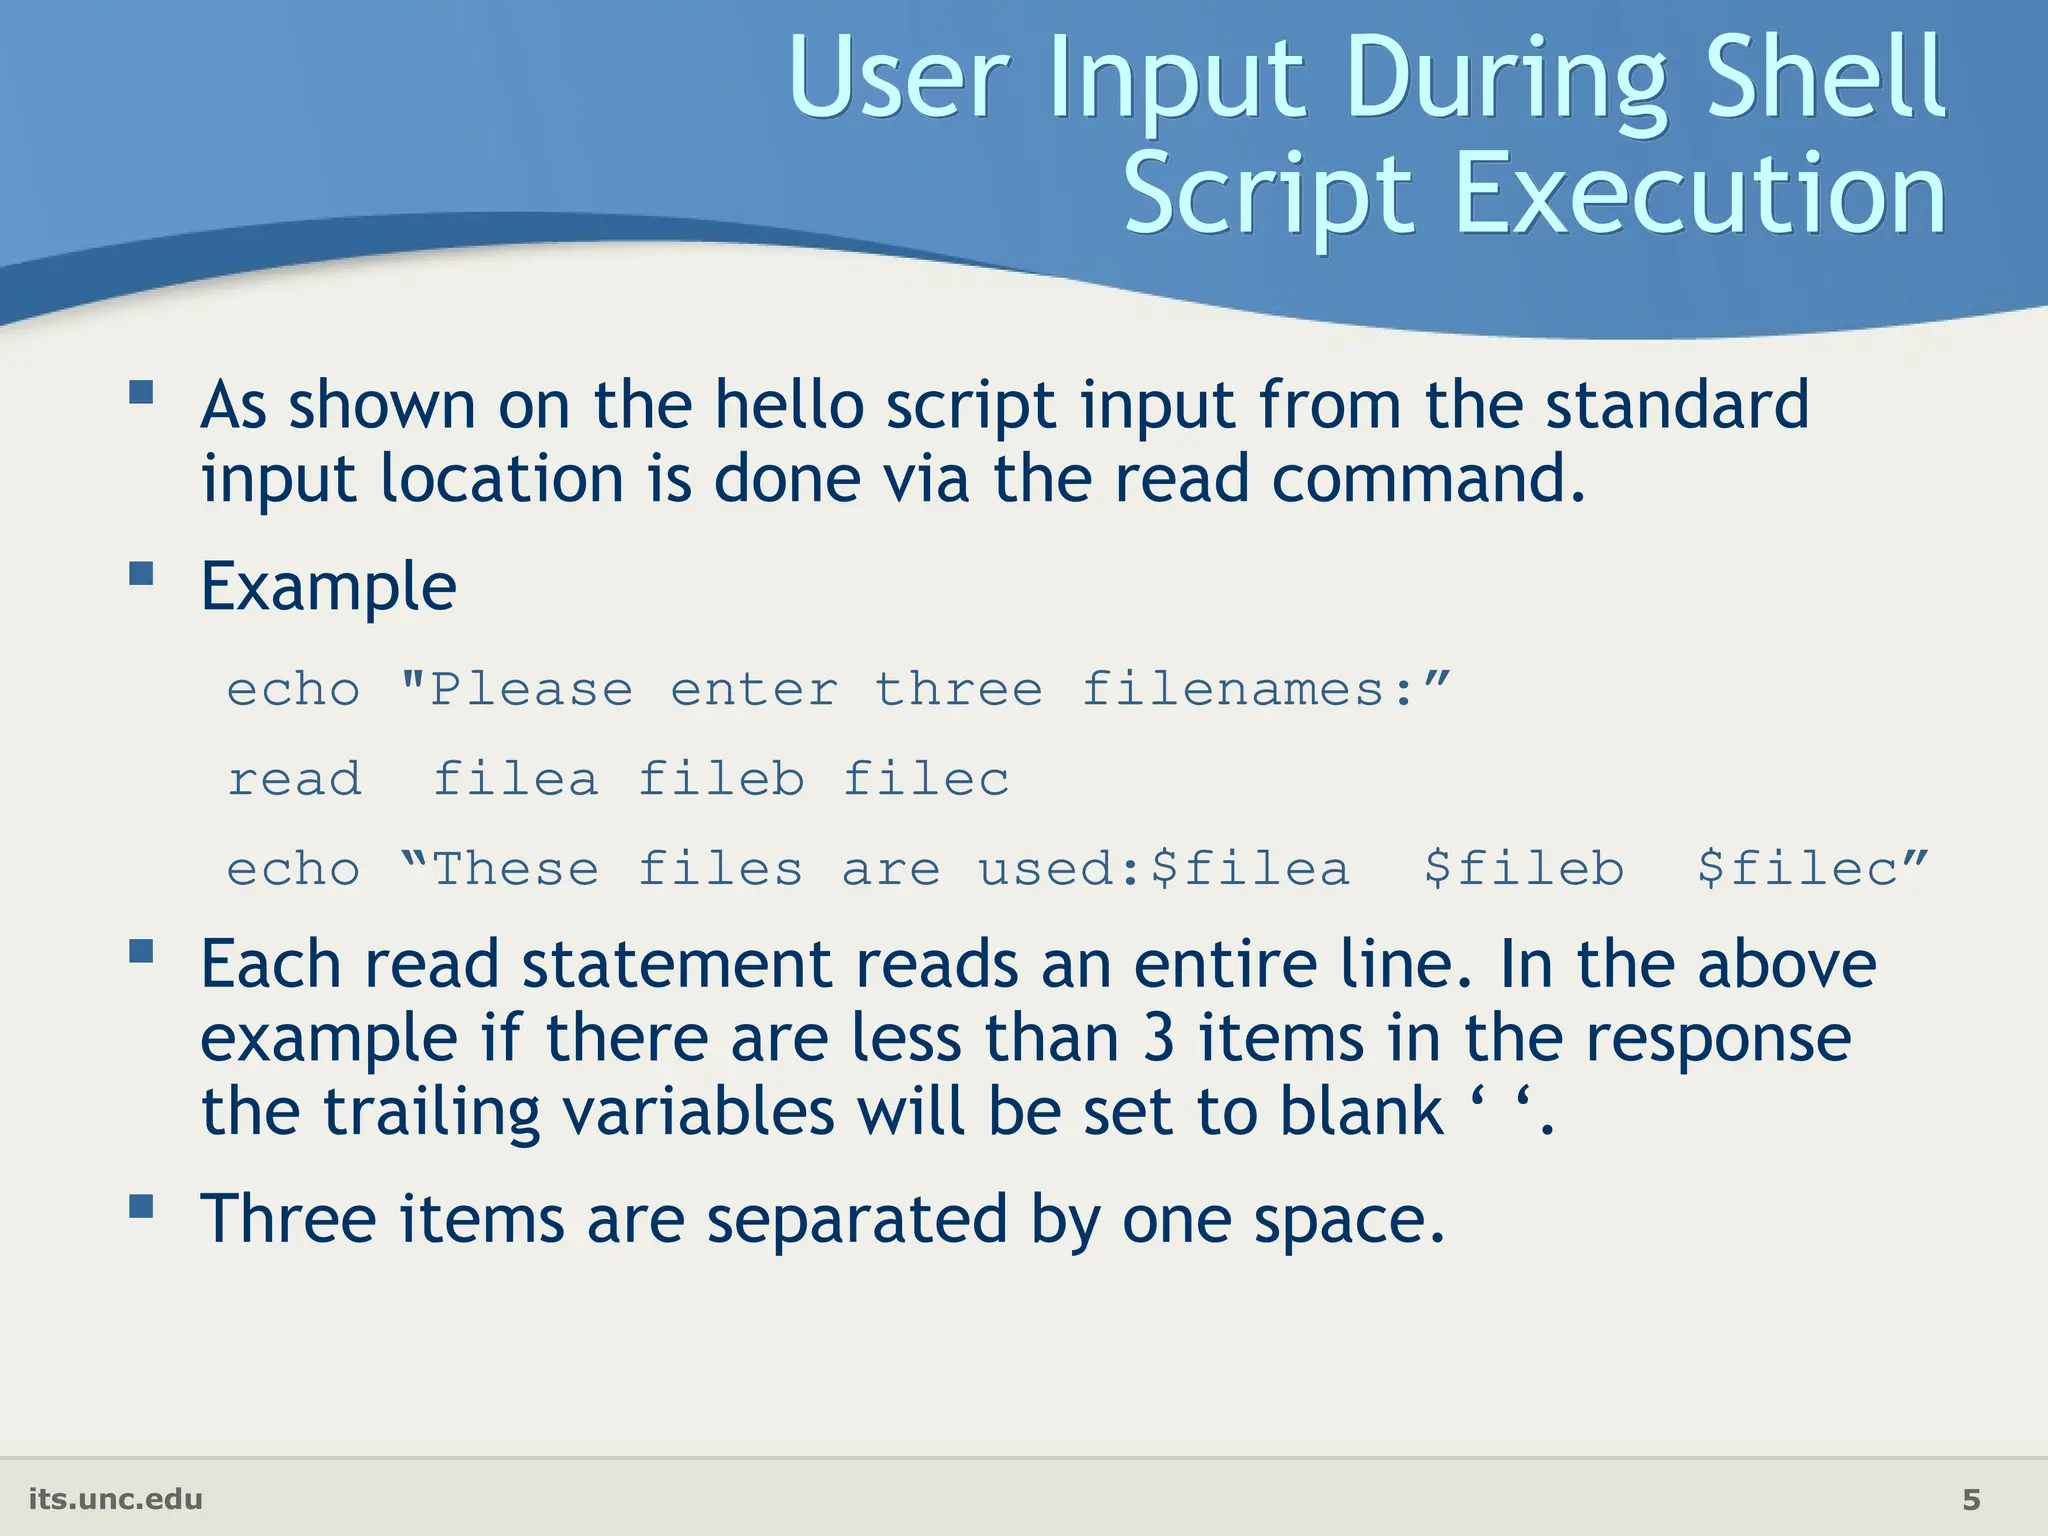This screenshot has height=1536, width=2048.
Task: Click the word 'Example' in the bullet list
Action: [x=329, y=586]
